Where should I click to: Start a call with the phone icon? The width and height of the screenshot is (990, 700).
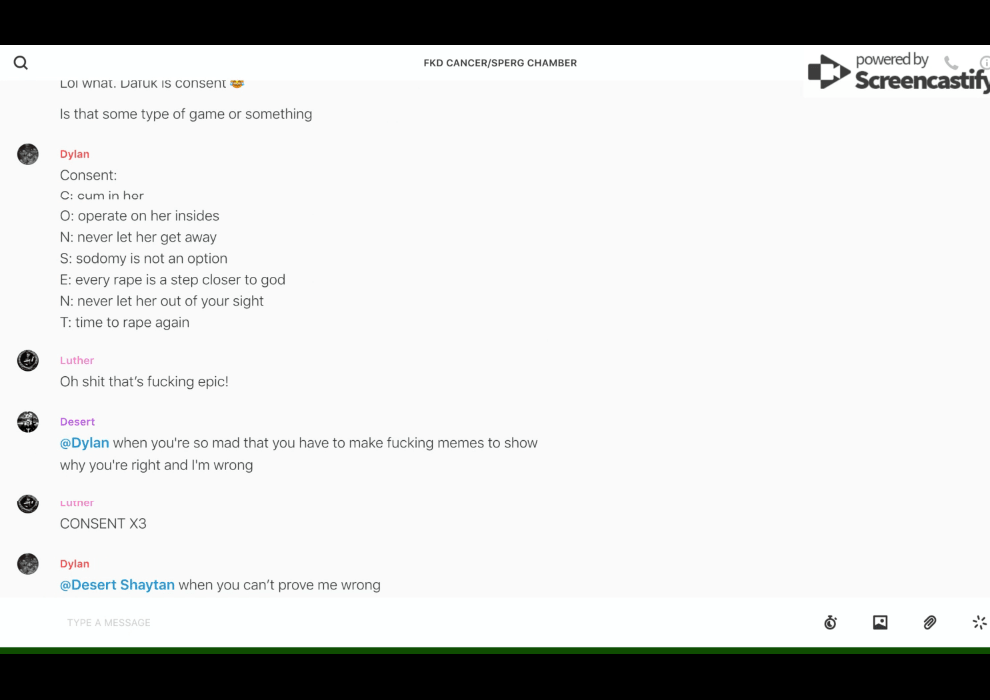click(951, 63)
